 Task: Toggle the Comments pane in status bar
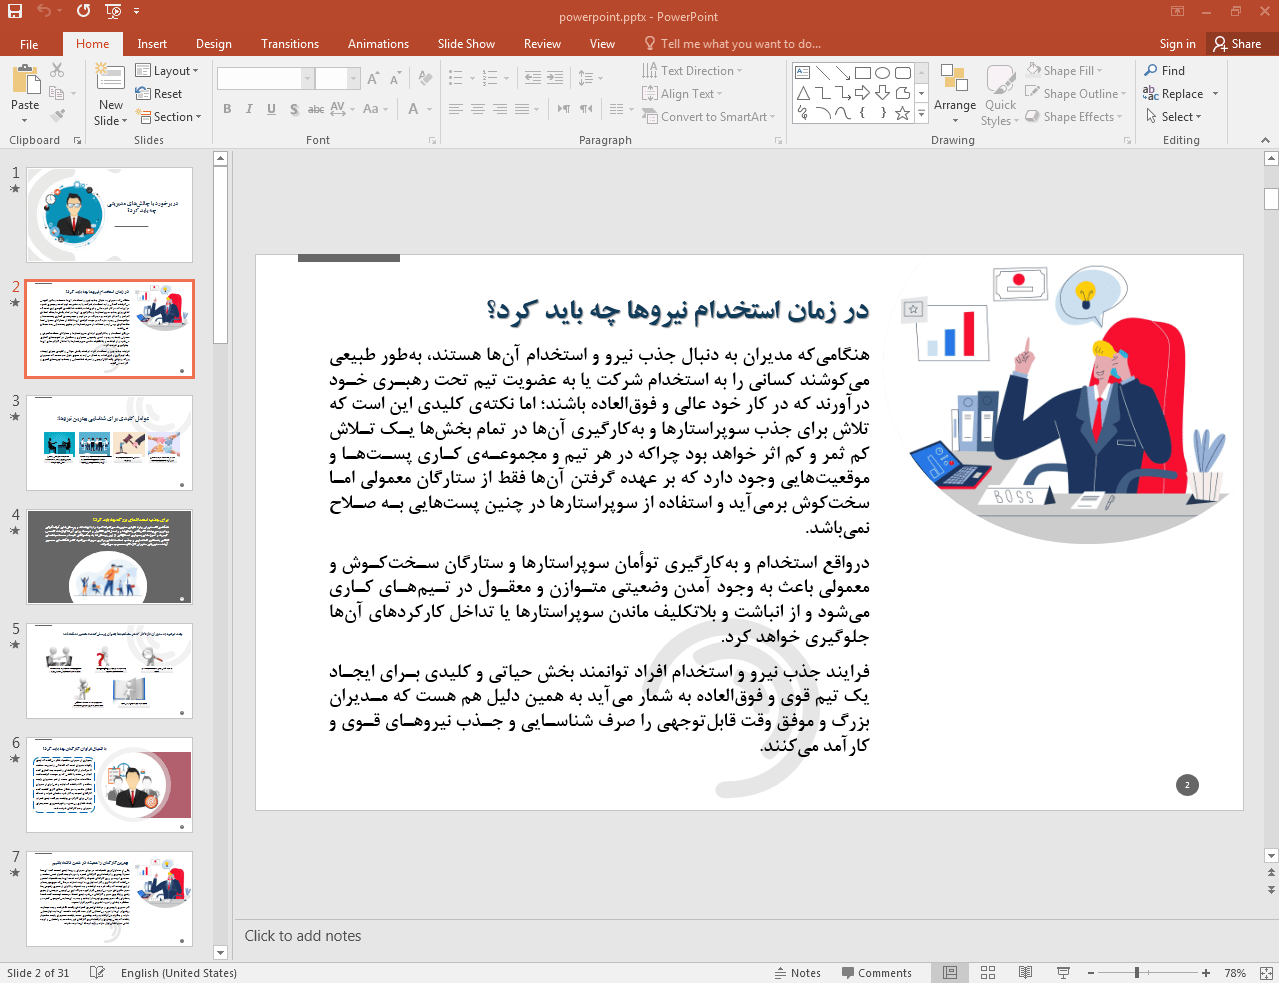876,973
